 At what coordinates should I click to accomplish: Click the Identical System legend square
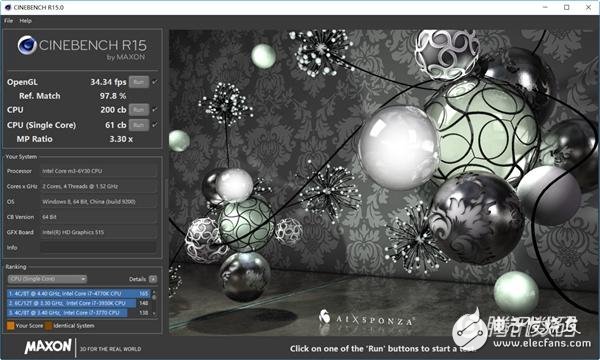pyautogui.click(x=48, y=326)
